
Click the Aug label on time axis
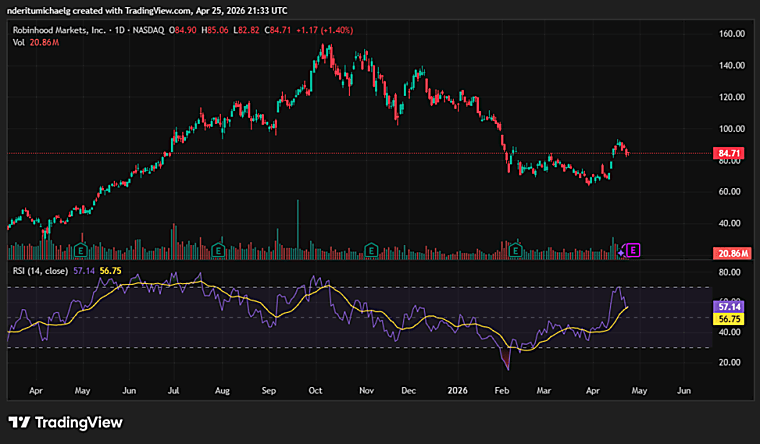point(222,391)
